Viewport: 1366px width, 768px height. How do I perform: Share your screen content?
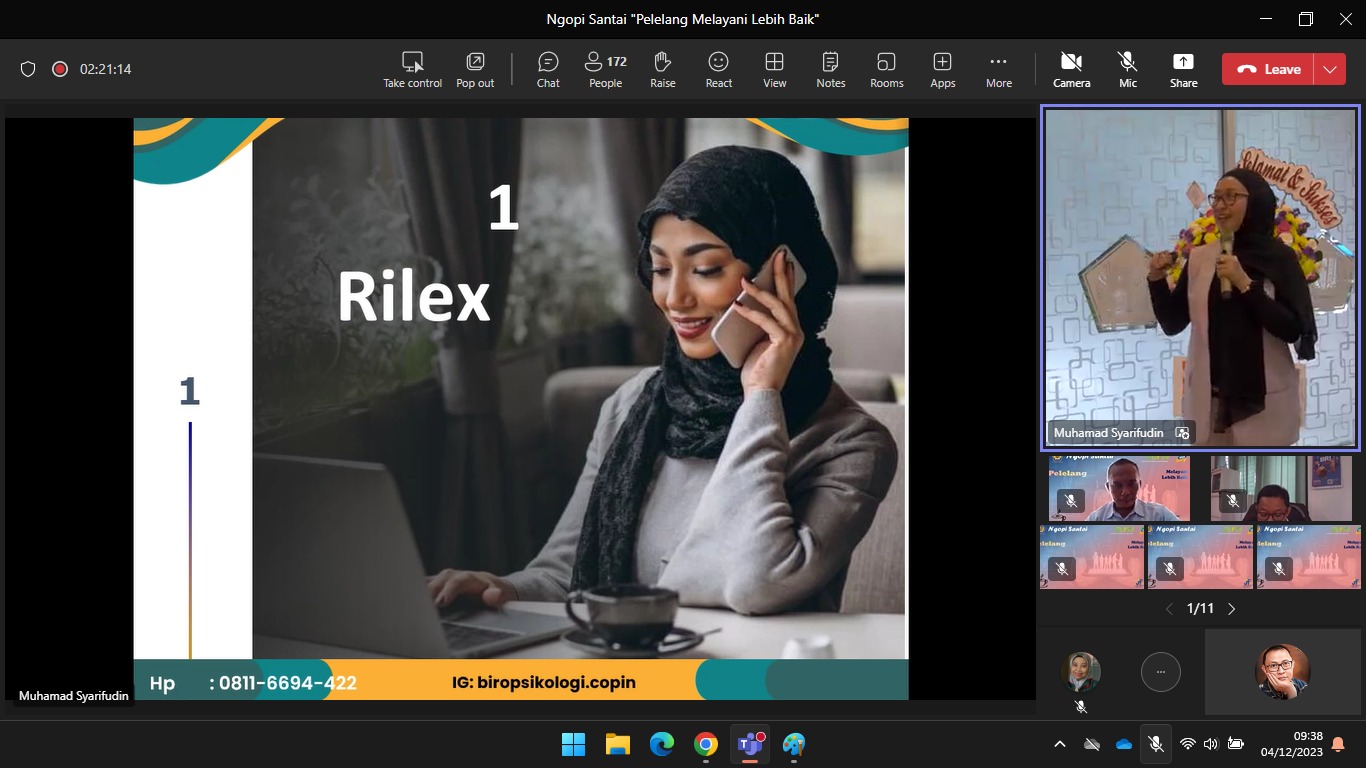pos(1183,69)
